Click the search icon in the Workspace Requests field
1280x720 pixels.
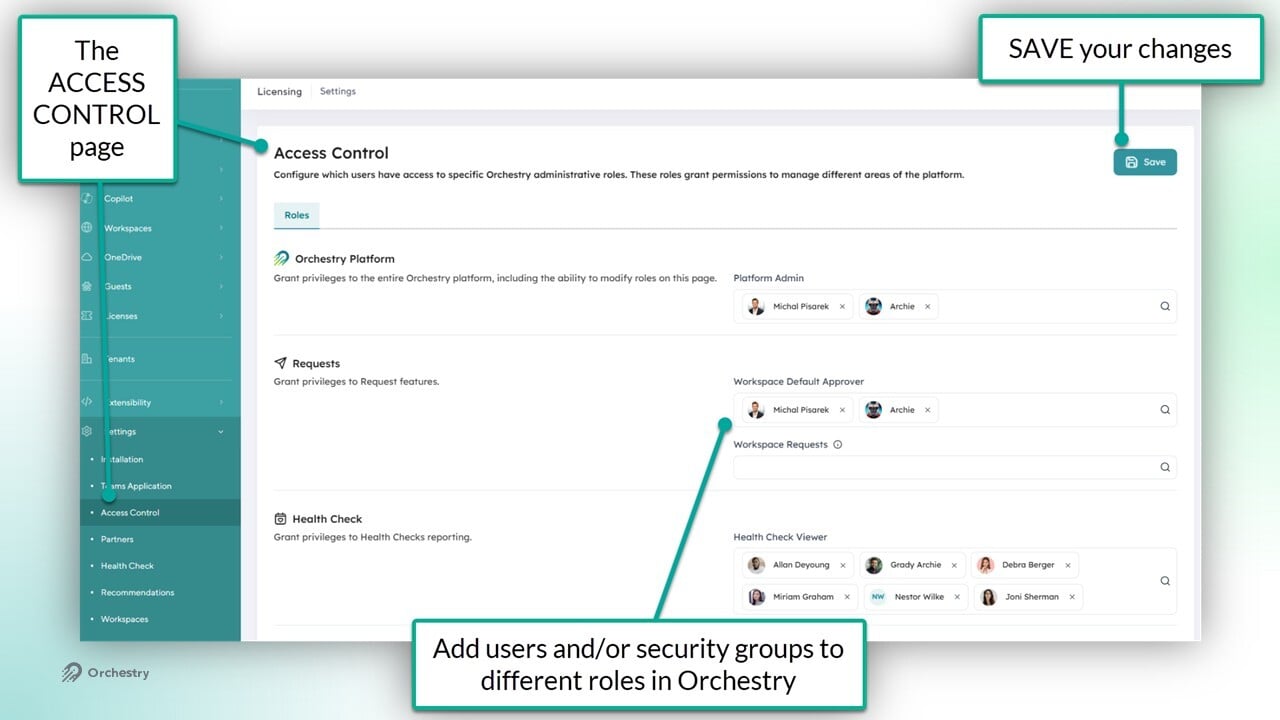click(x=1165, y=467)
